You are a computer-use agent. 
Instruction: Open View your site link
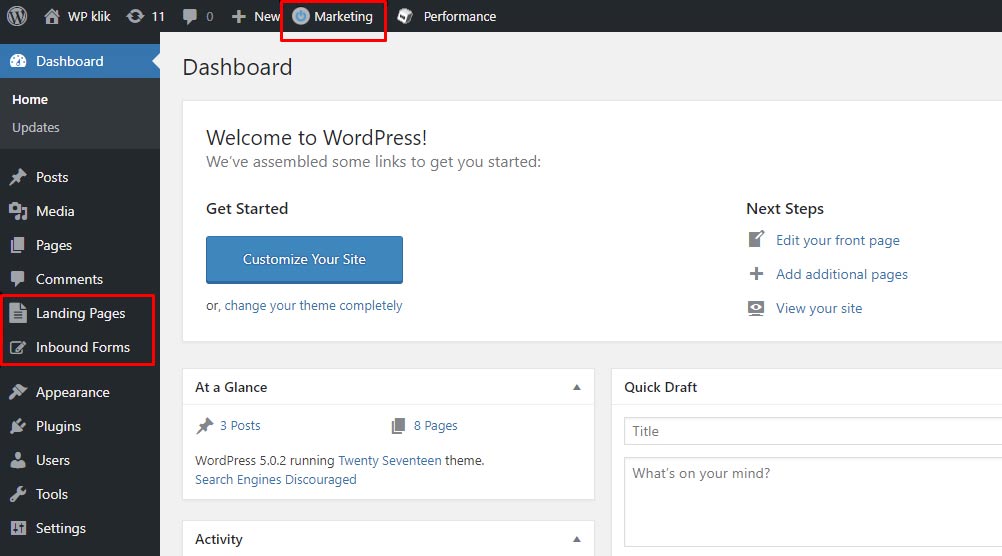click(819, 308)
